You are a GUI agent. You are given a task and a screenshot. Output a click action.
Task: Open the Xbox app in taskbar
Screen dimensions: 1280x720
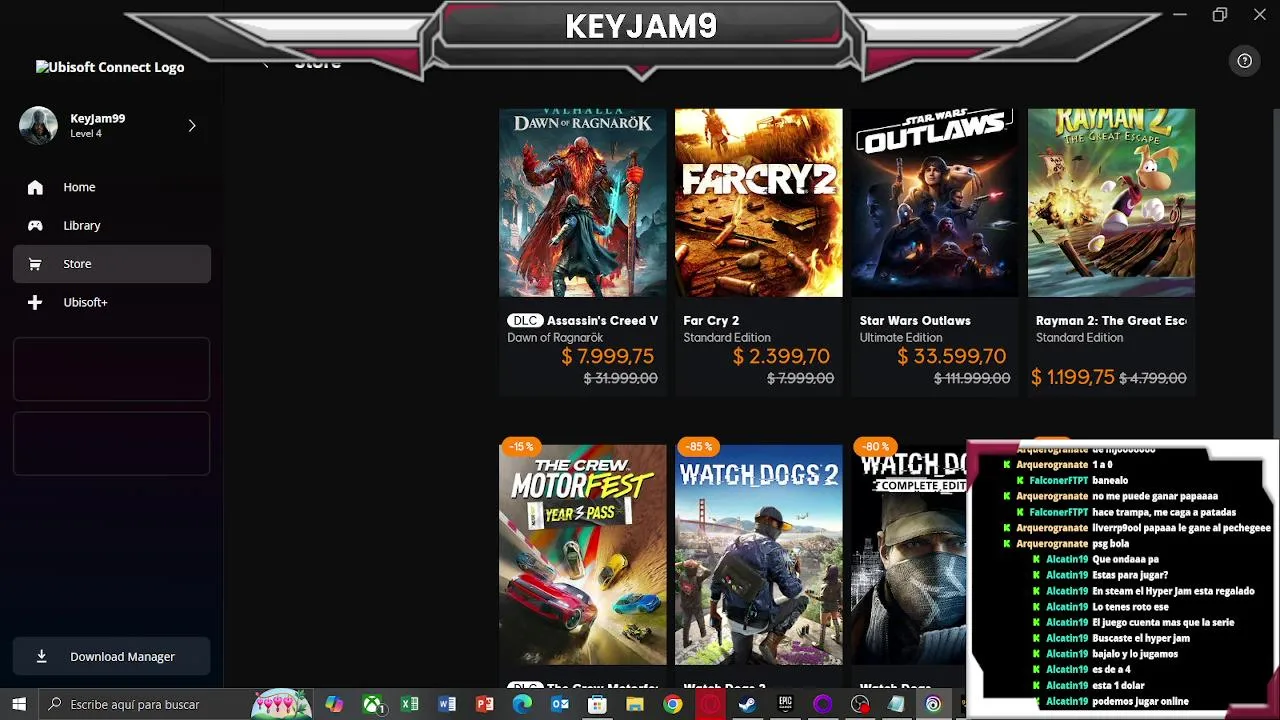tap(372, 704)
